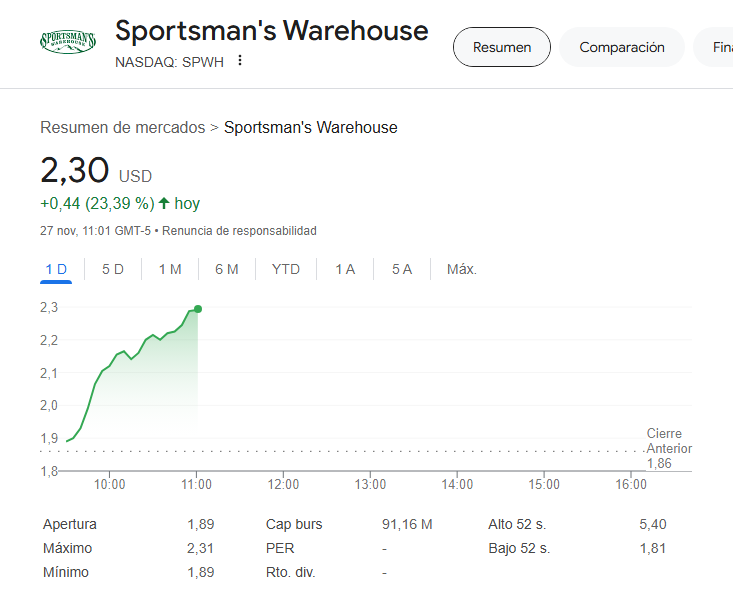Open the three-dot menu beside NASDAQ: SPWH
Viewport: 733px width, 589px height.
point(240,60)
